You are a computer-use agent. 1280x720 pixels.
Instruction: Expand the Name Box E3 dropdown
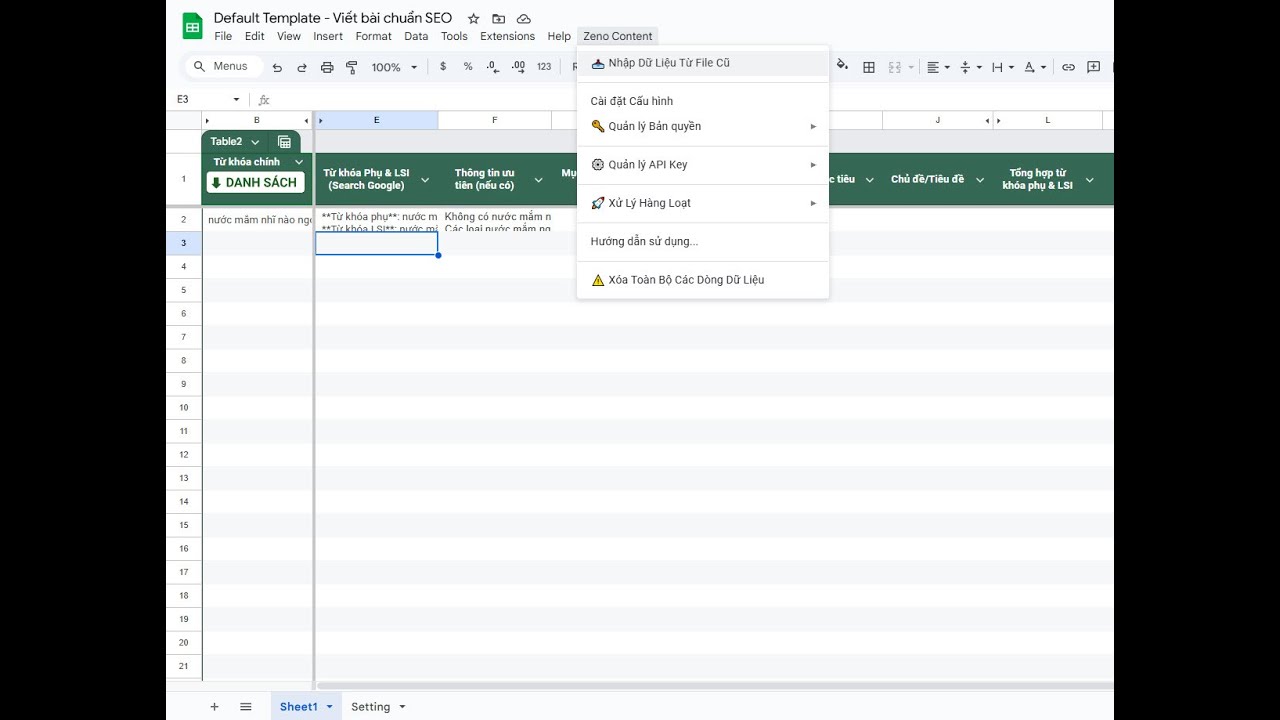coord(237,99)
